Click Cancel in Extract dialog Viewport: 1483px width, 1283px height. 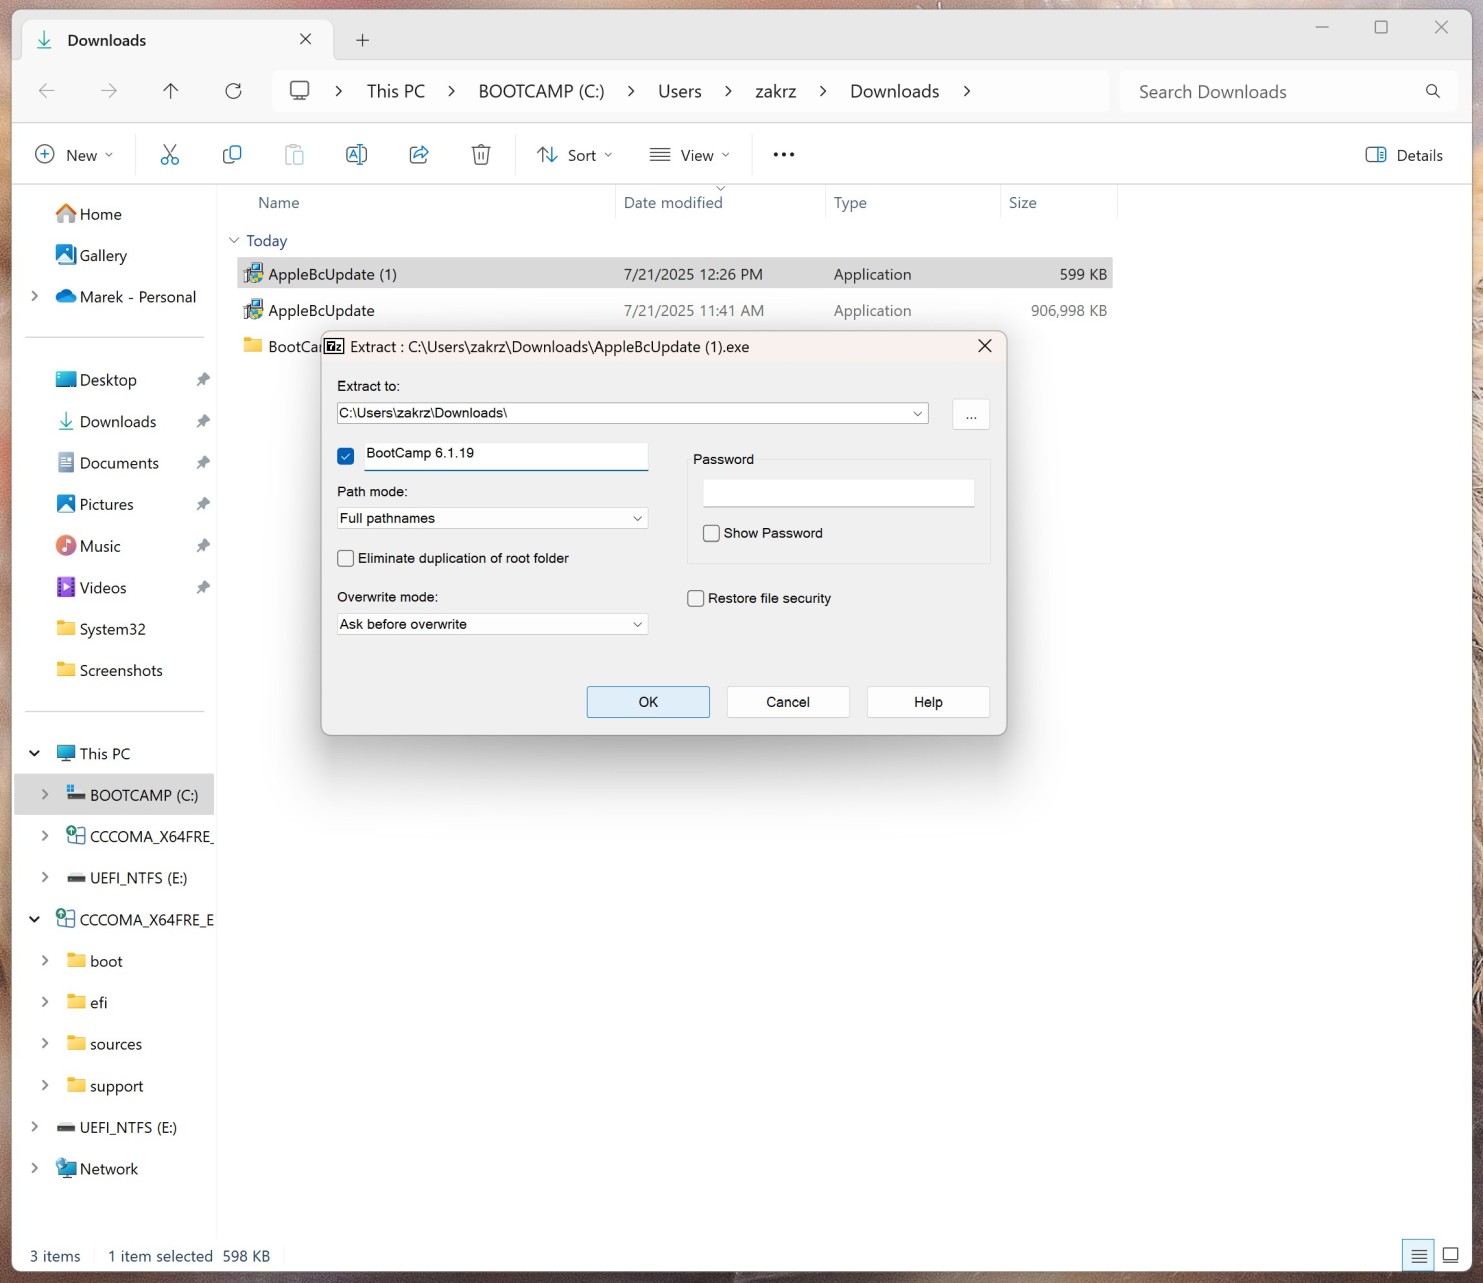click(x=788, y=702)
